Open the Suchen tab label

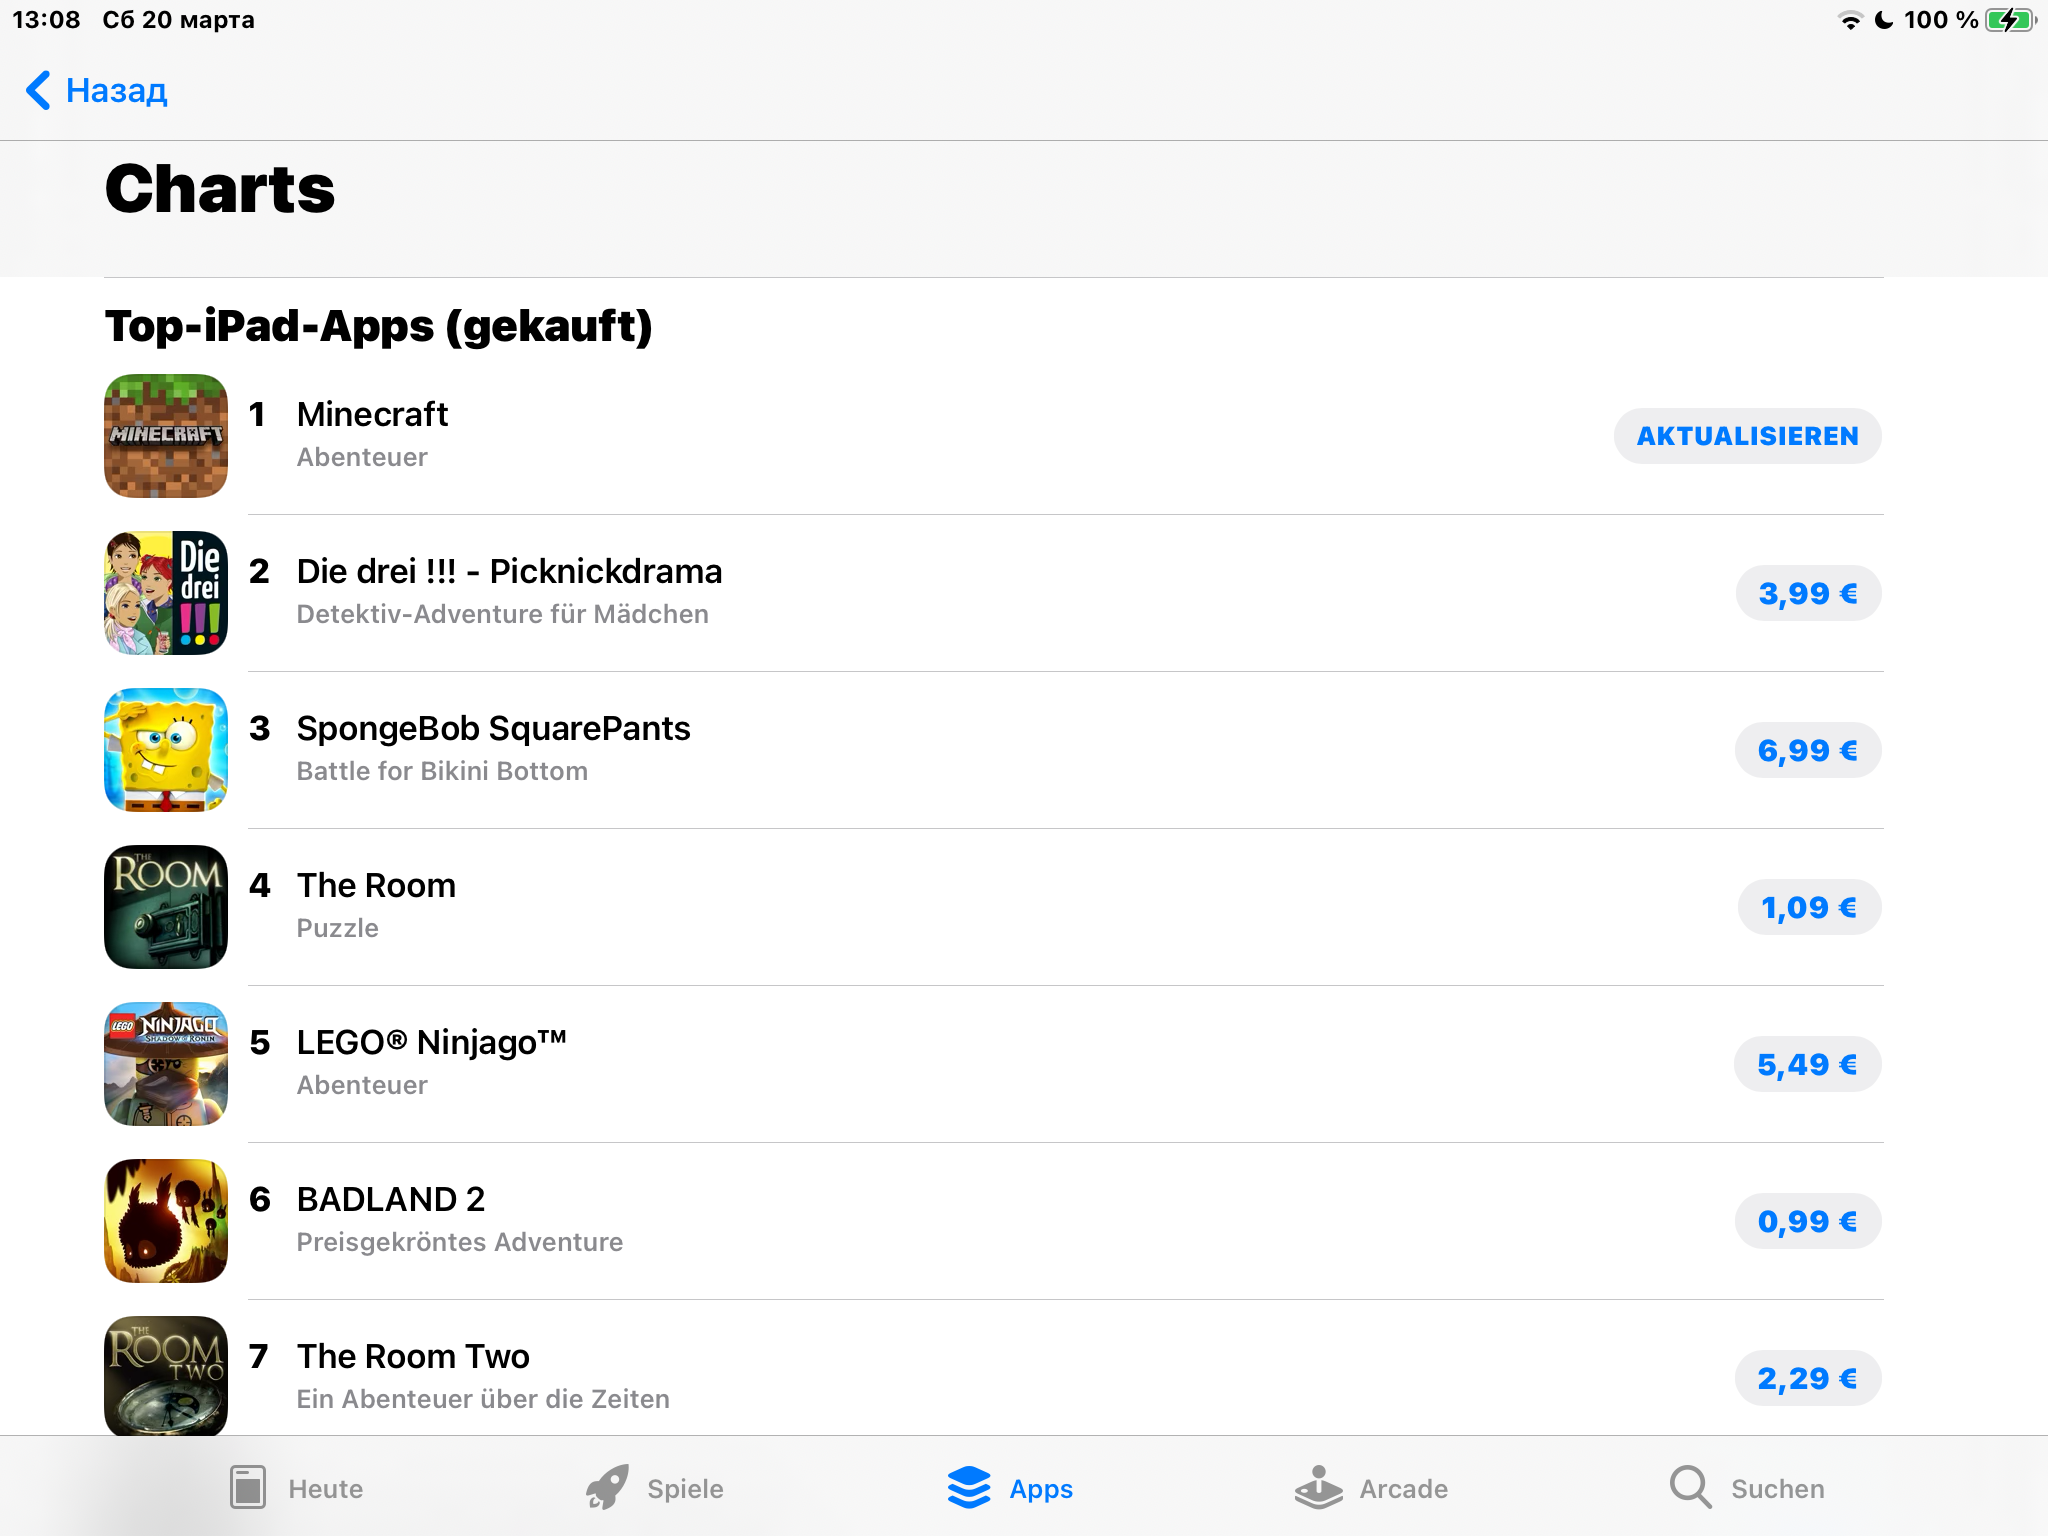click(x=1778, y=1488)
